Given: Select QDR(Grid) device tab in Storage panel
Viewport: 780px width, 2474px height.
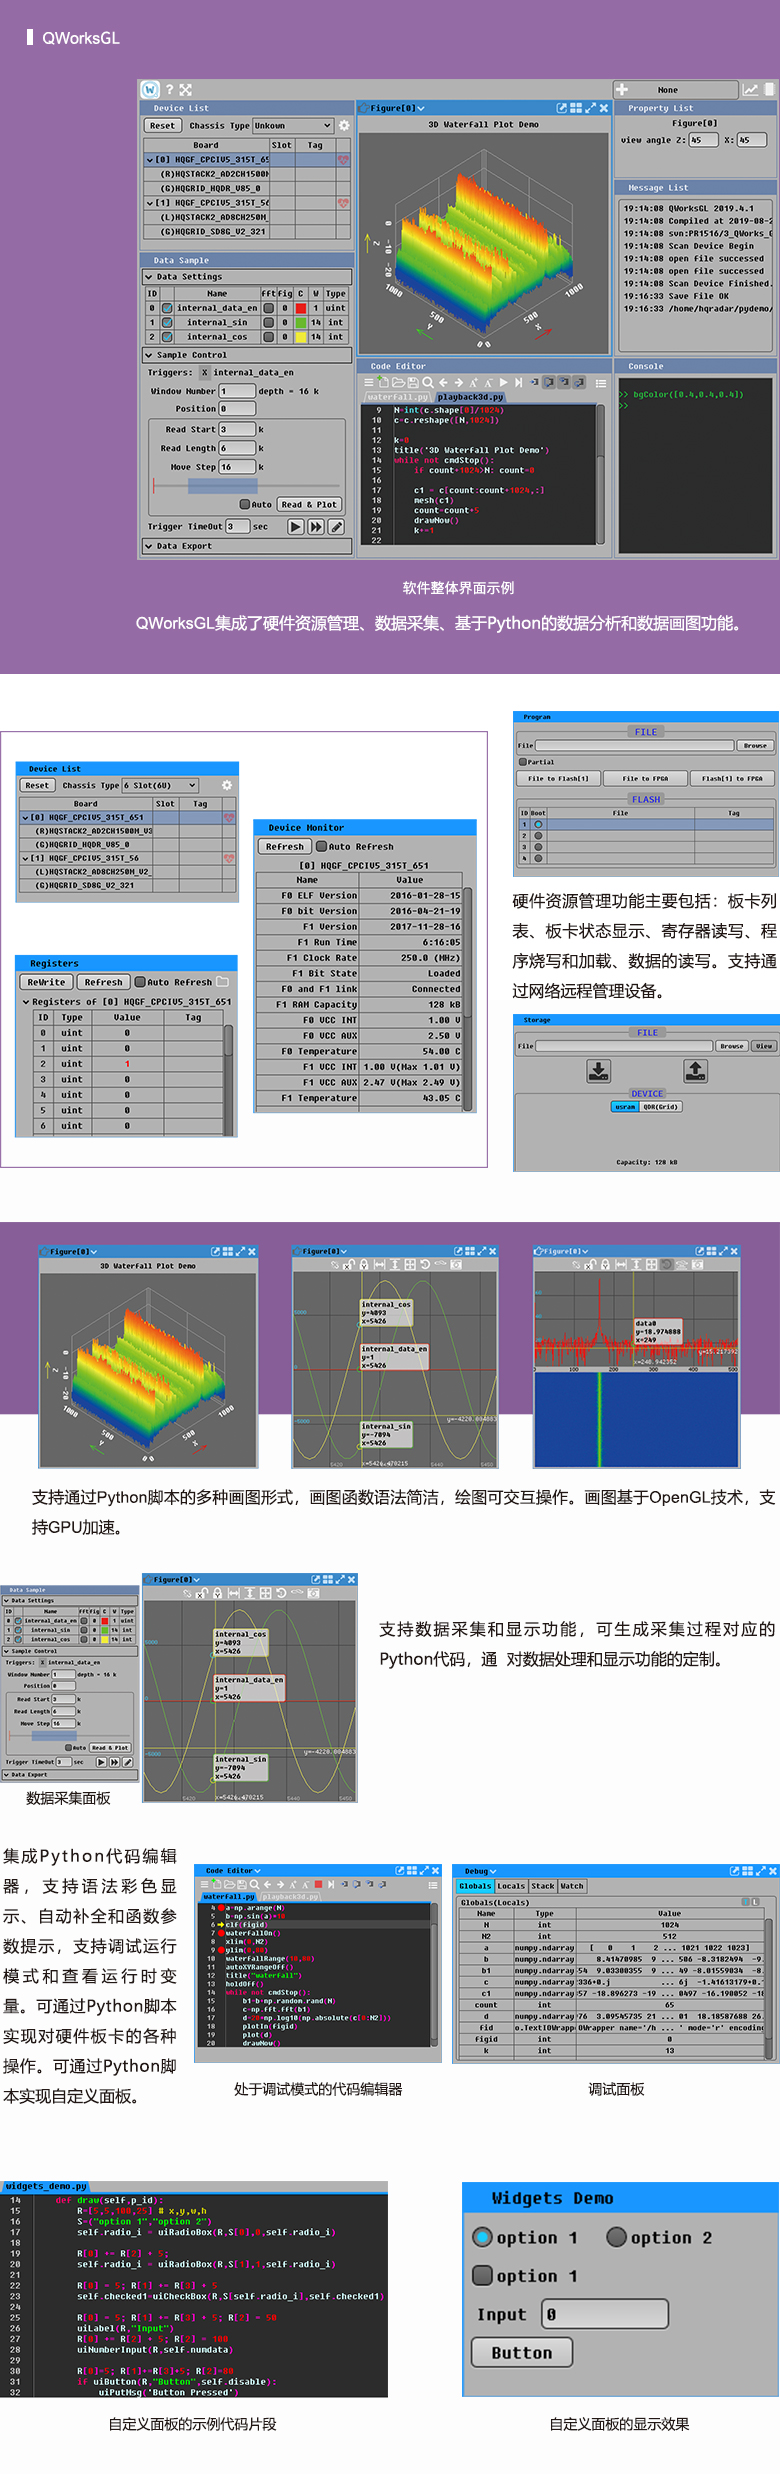Looking at the screenshot, I should tap(660, 1106).
